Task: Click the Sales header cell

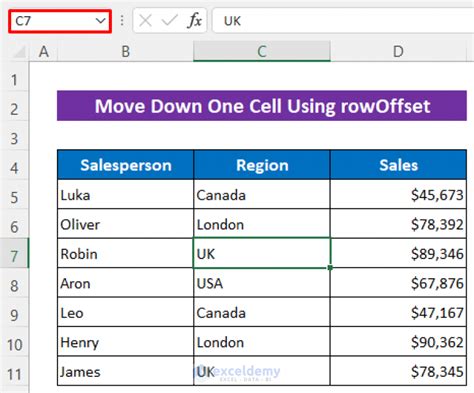Action: tap(398, 165)
